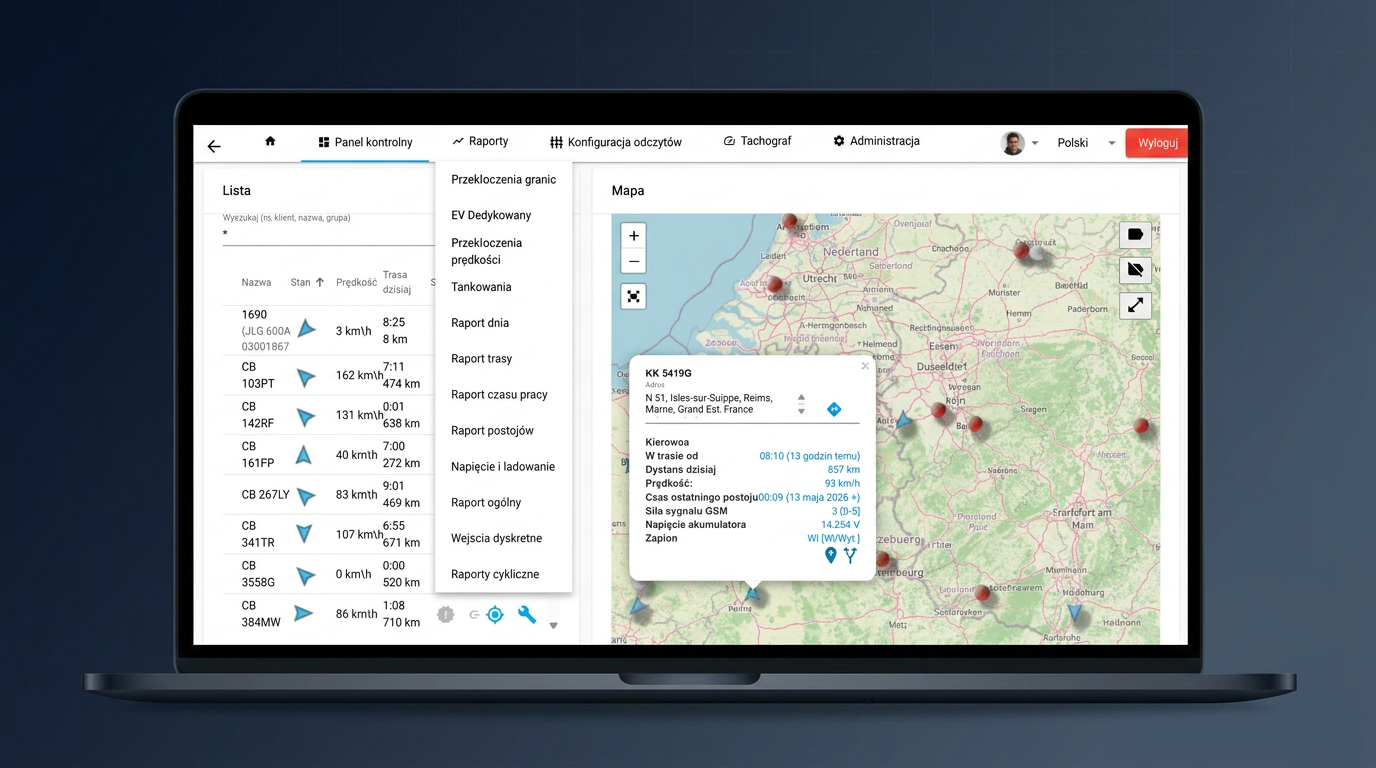Select Przekloczenia prędkości report
Image resolution: width=1376 pixels, height=768 pixels.
486,251
